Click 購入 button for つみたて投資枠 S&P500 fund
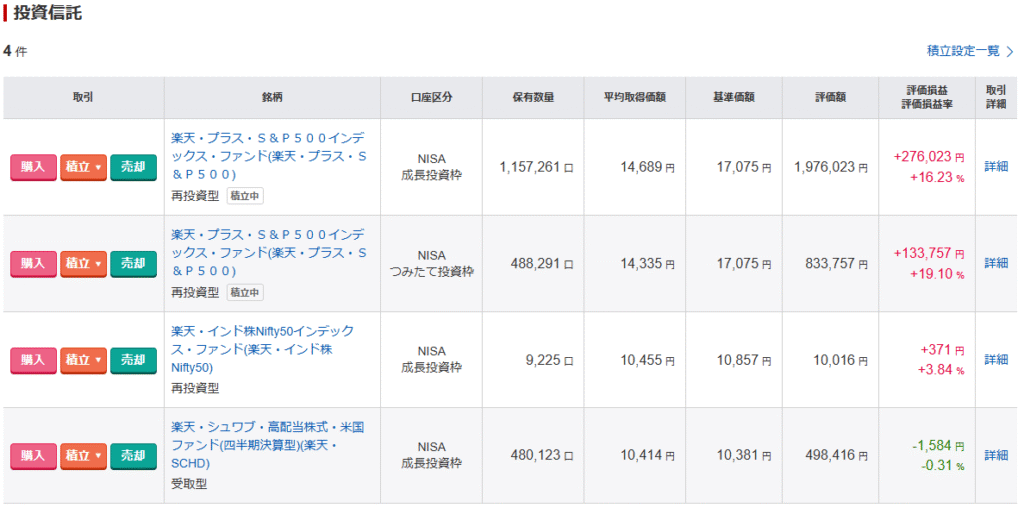 pyautogui.click(x=33, y=263)
